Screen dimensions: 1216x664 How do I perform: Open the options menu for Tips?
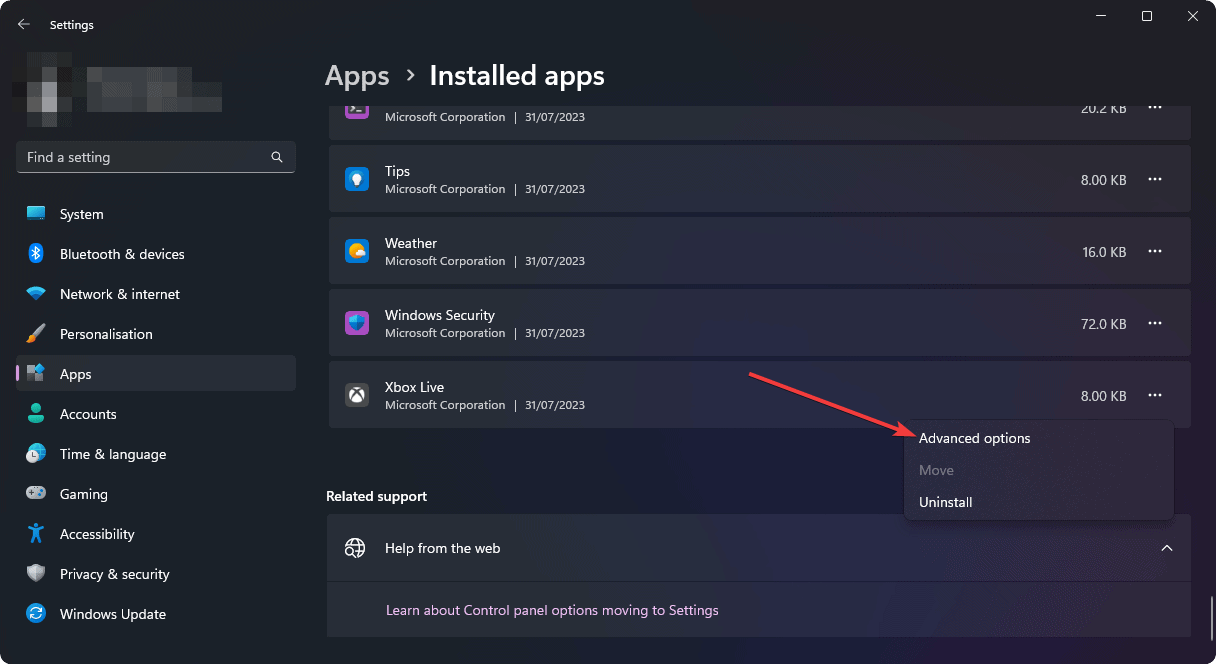1155,179
